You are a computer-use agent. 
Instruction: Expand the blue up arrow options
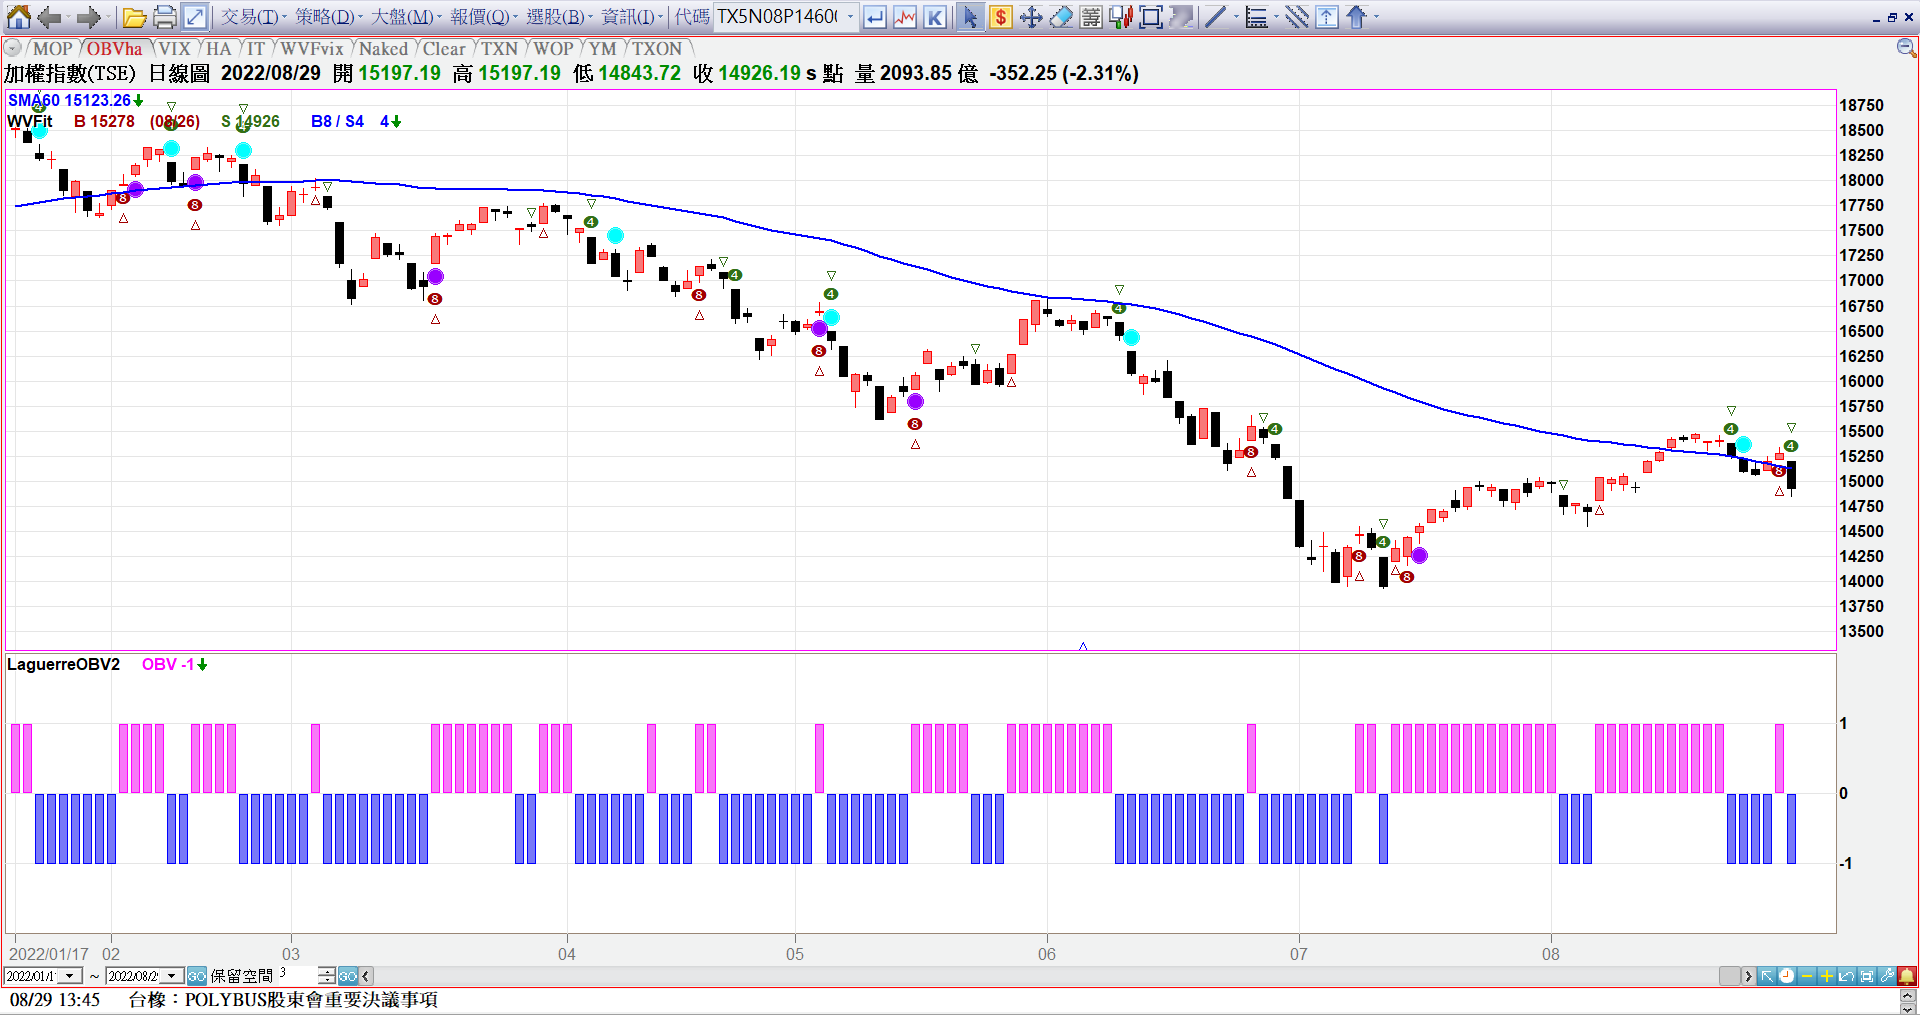click(1376, 17)
